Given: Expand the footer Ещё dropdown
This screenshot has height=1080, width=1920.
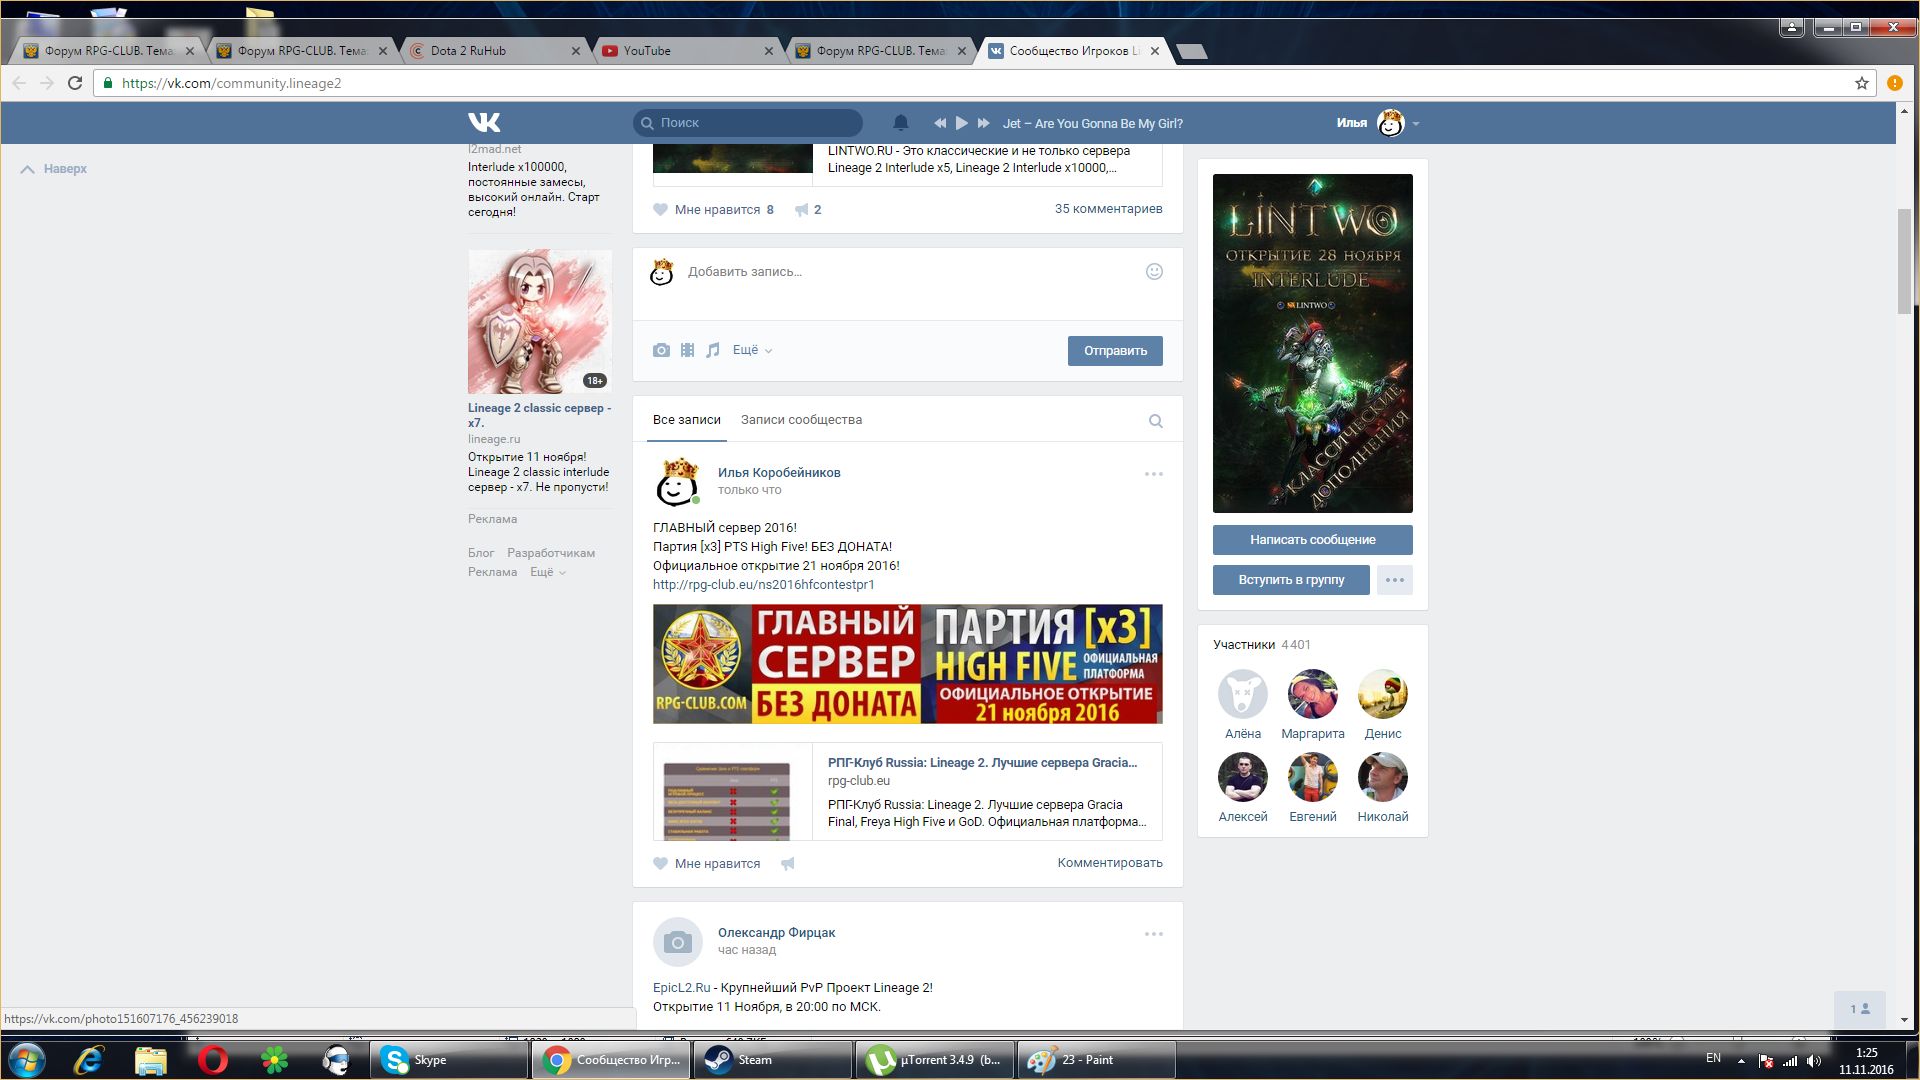Looking at the screenshot, I should [x=548, y=572].
